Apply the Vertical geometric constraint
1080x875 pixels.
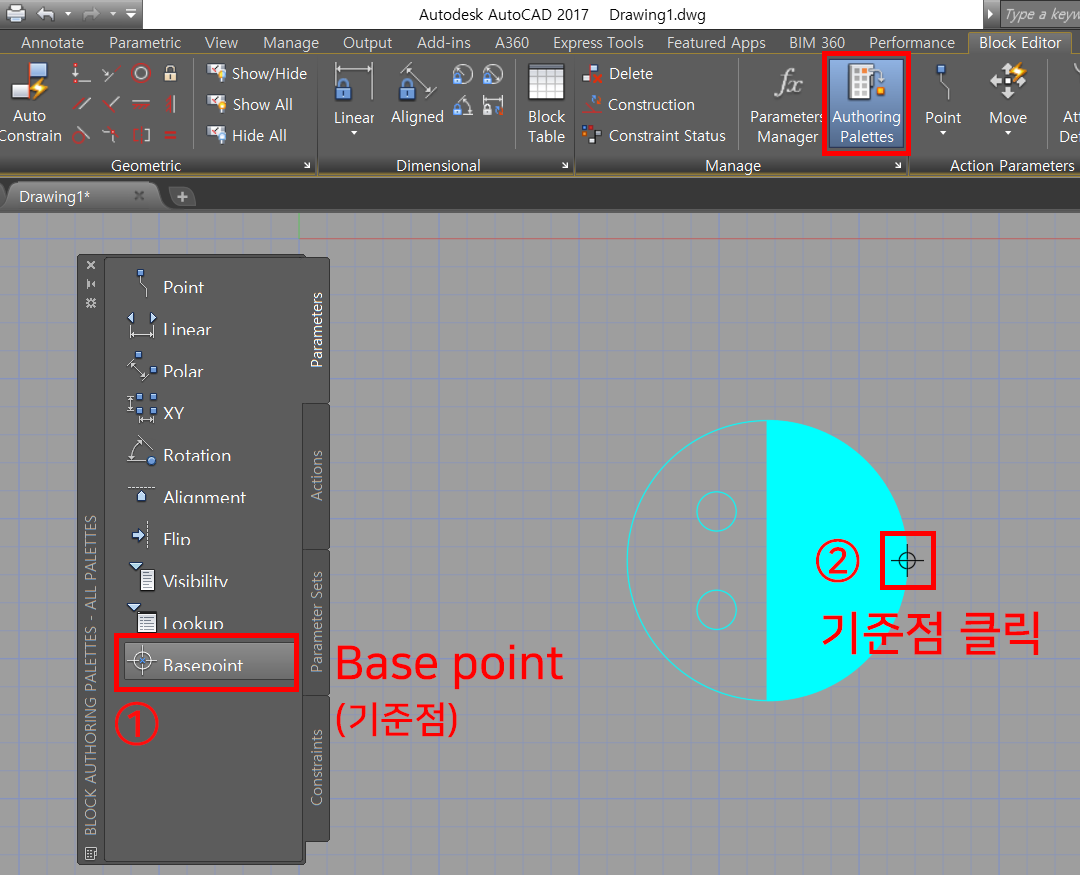click(170, 104)
